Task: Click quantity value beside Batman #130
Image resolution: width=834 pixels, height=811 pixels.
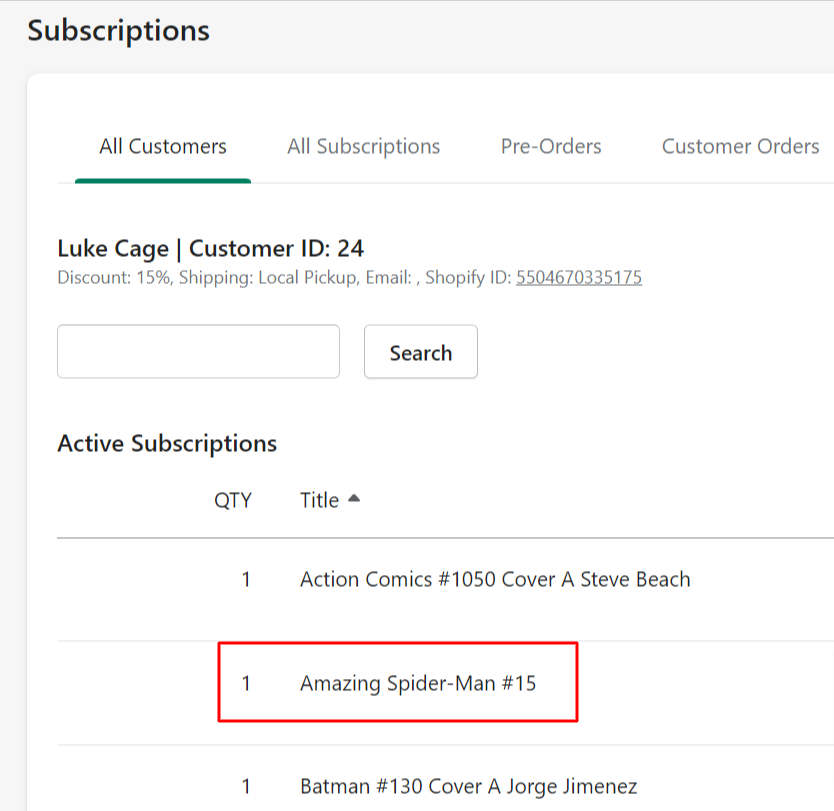Action: (x=246, y=787)
